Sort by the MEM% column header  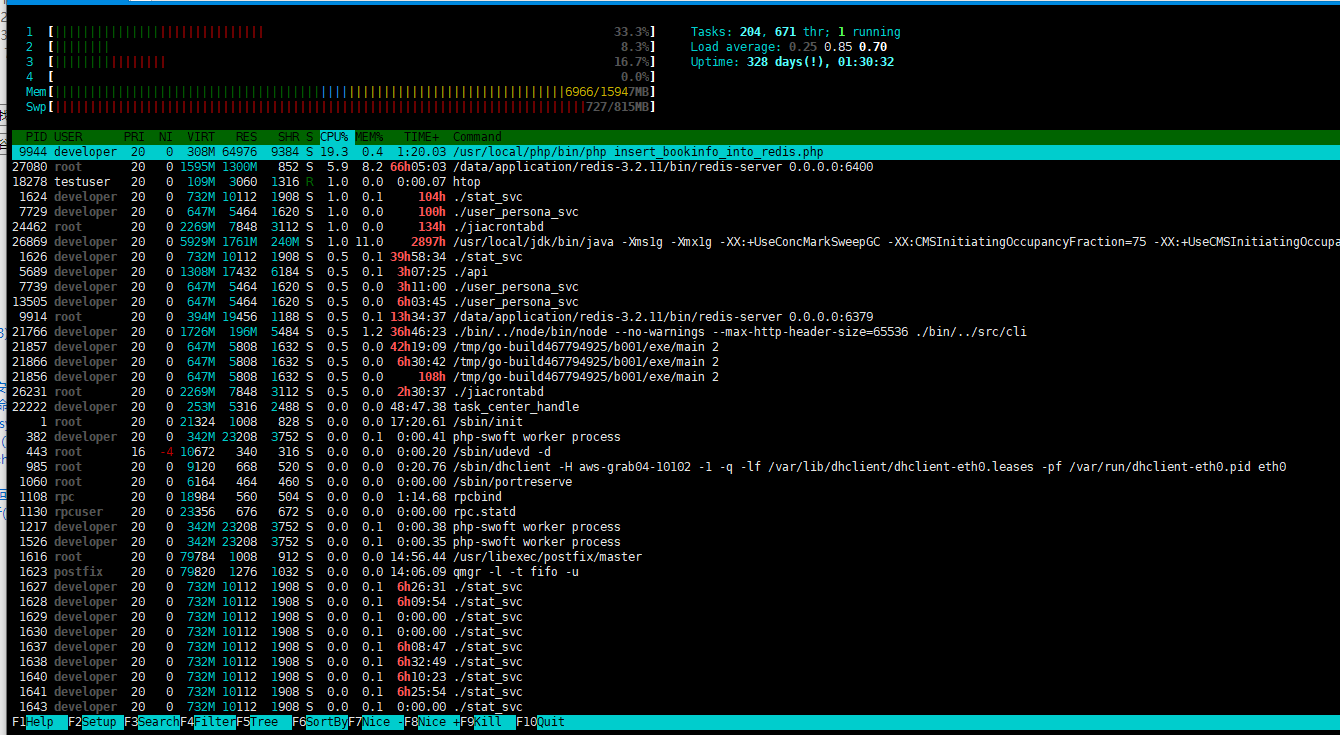tap(369, 137)
